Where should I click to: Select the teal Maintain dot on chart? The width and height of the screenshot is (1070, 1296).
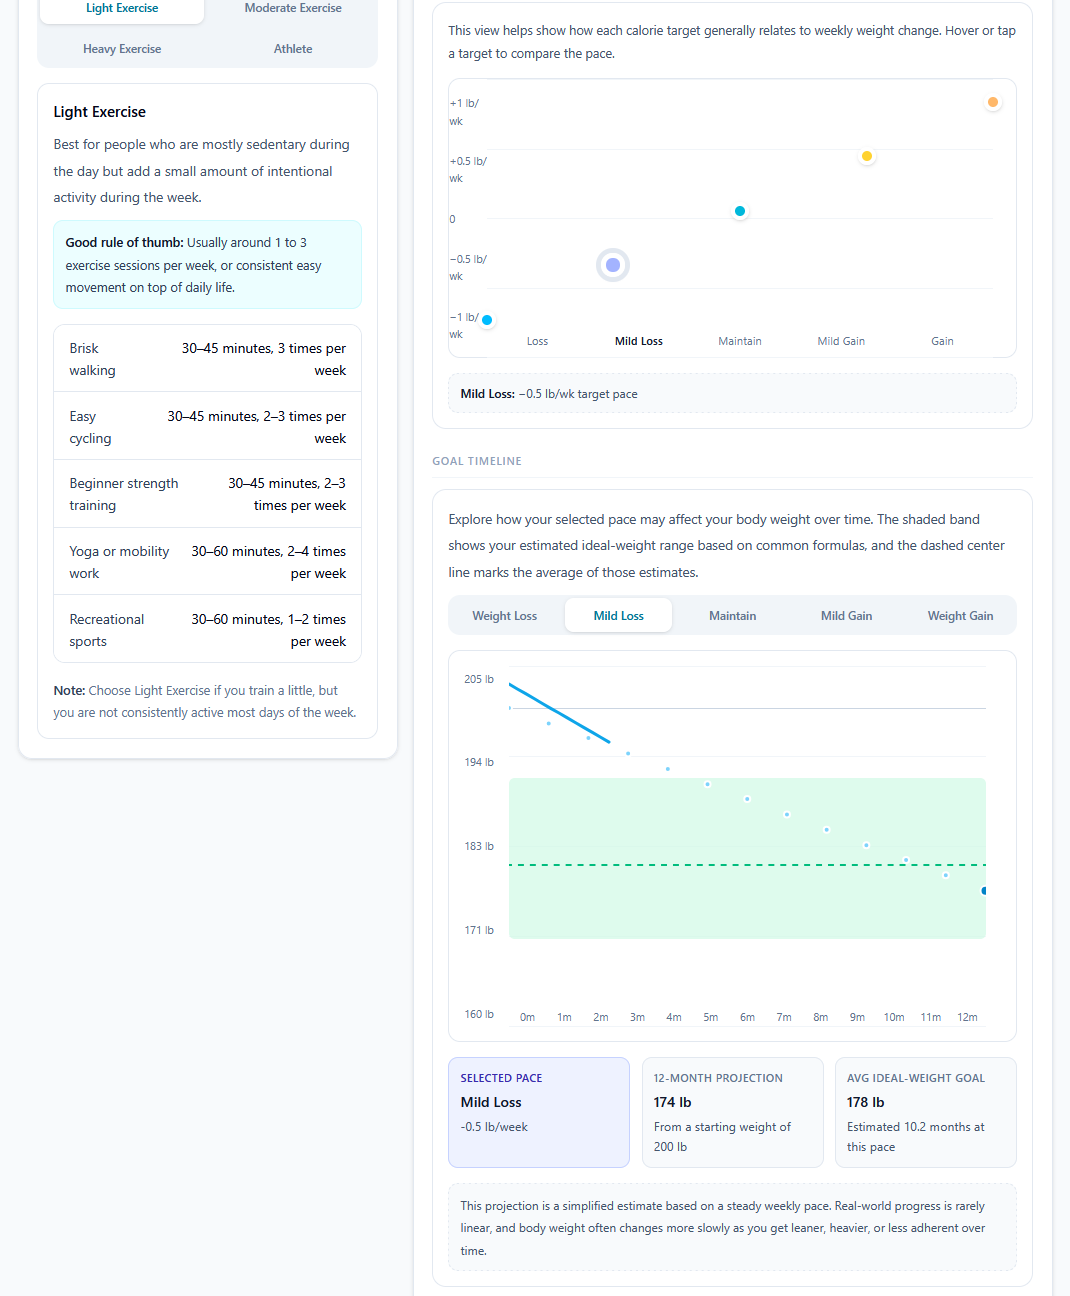740,211
